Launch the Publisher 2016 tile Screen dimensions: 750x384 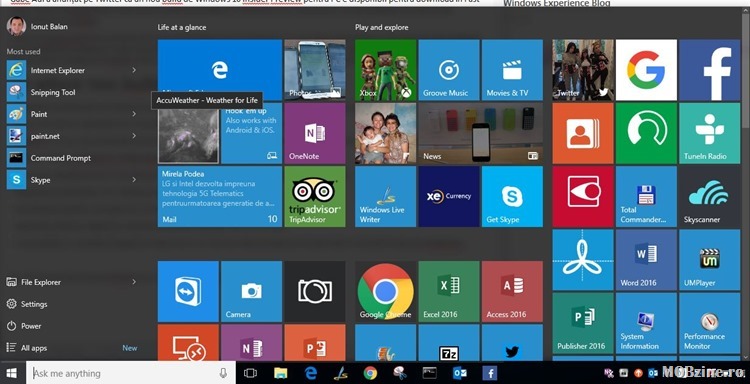pyautogui.click(x=583, y=323)
